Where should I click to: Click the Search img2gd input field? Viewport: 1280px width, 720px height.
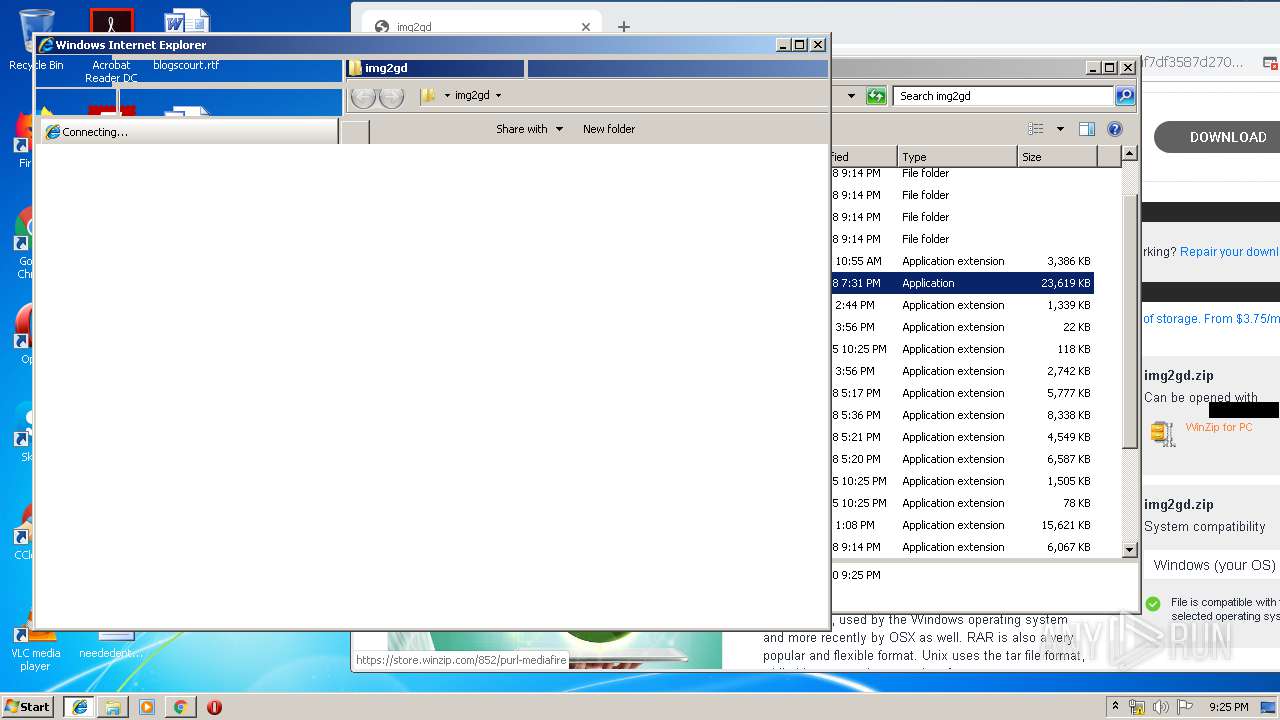coord(1003,96)
